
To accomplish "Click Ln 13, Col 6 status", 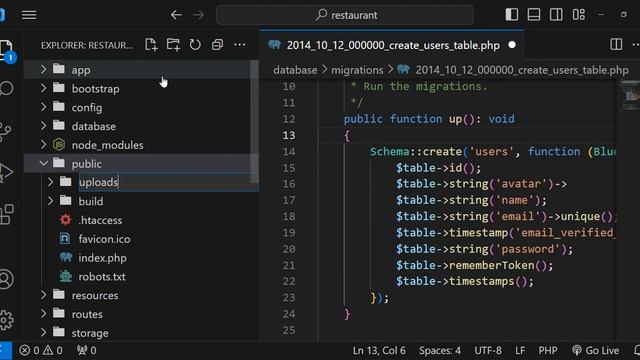I will tap(379, 350).
